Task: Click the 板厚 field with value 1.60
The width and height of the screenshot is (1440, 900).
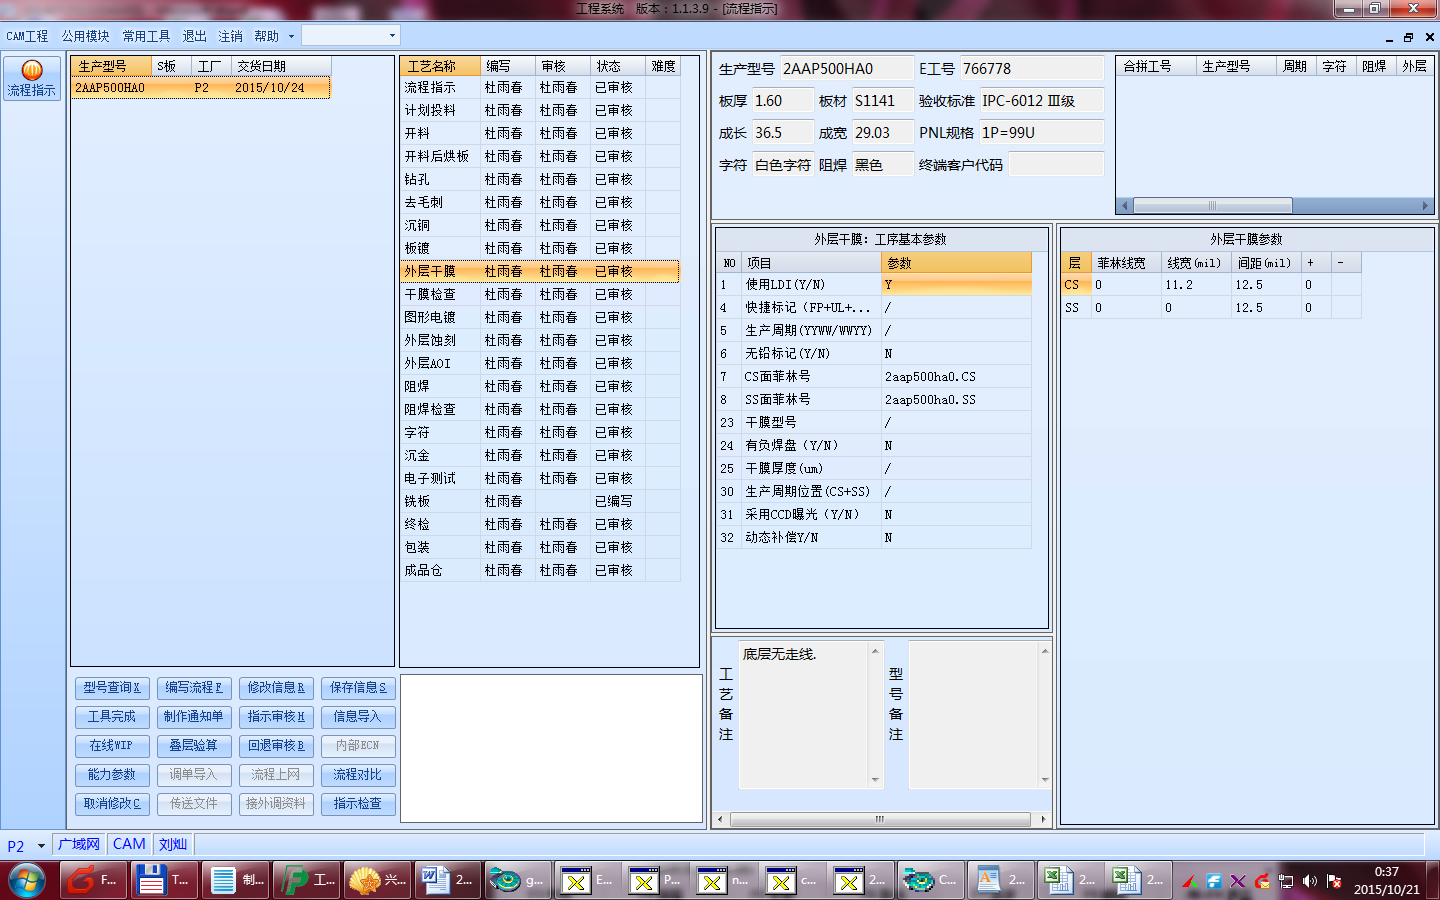Action: click(x=782, y=101)
